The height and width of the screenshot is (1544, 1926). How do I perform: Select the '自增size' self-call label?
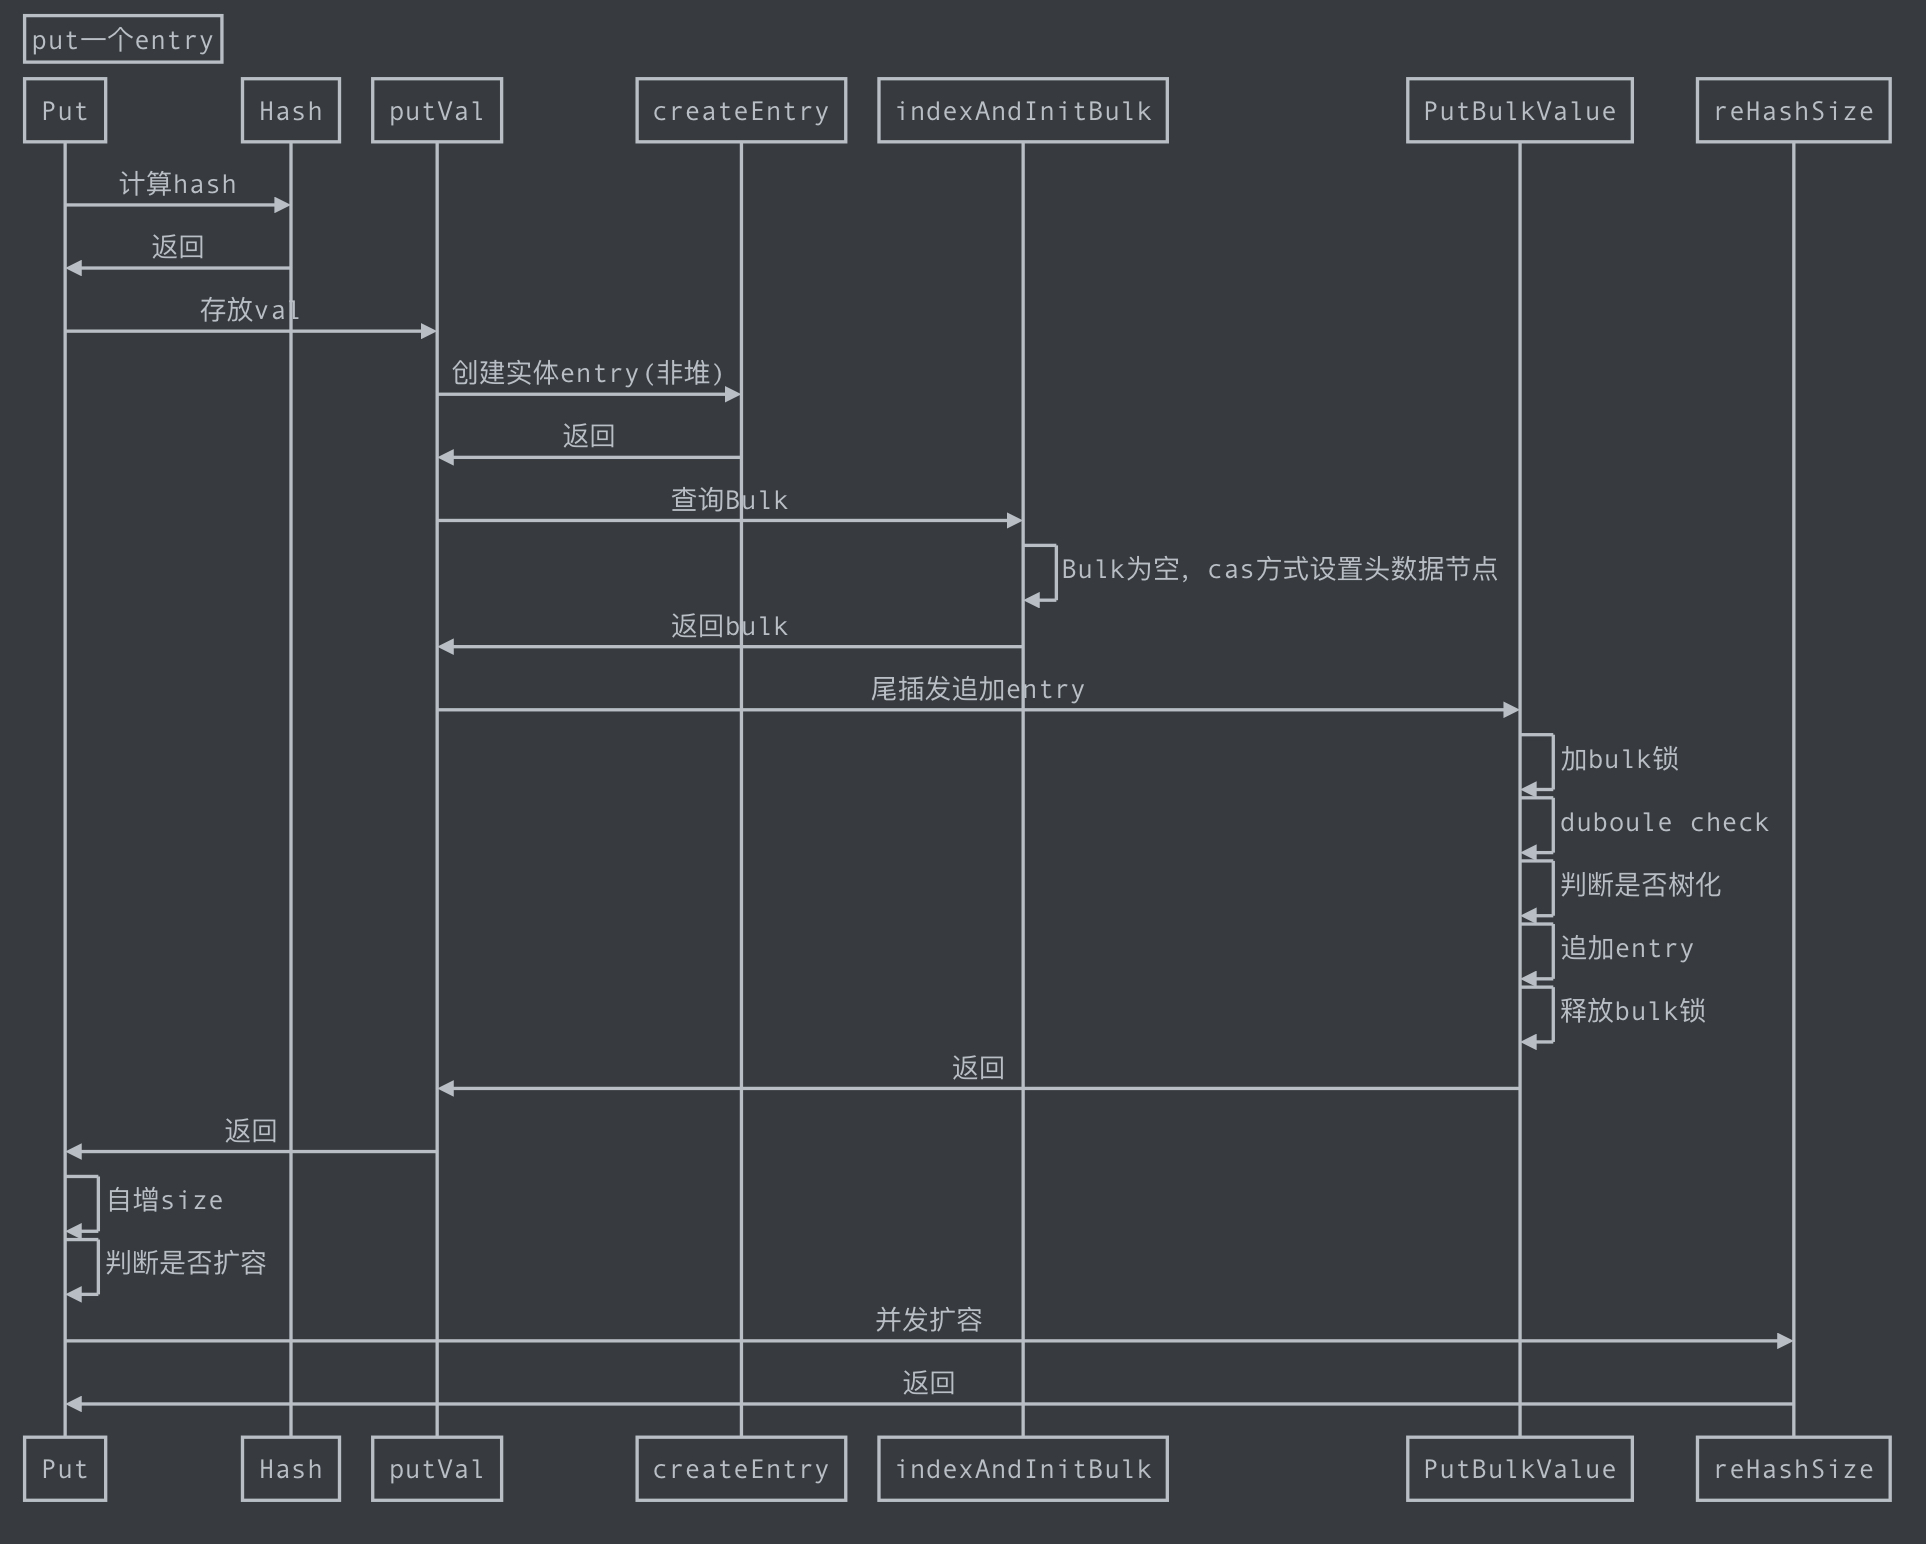tap(165, 1200)
